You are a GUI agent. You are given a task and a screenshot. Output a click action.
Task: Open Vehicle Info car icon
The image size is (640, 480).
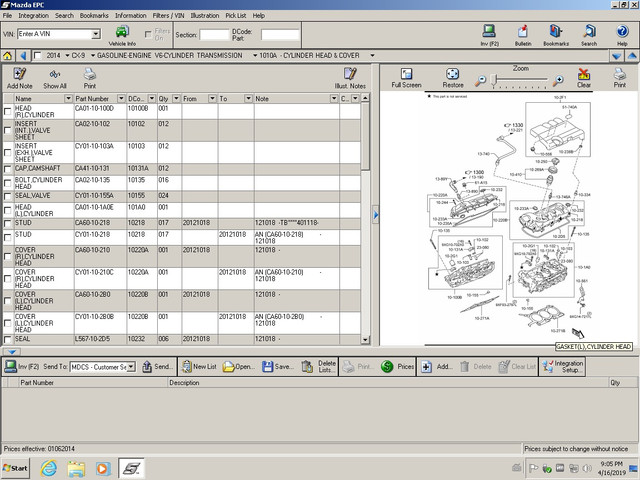(122, 32)
